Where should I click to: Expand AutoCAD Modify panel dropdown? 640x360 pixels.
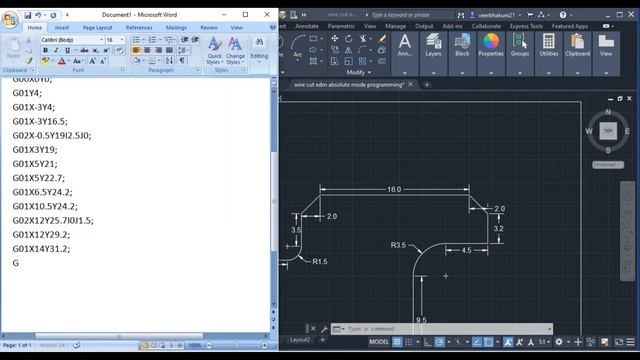[359, 72]
